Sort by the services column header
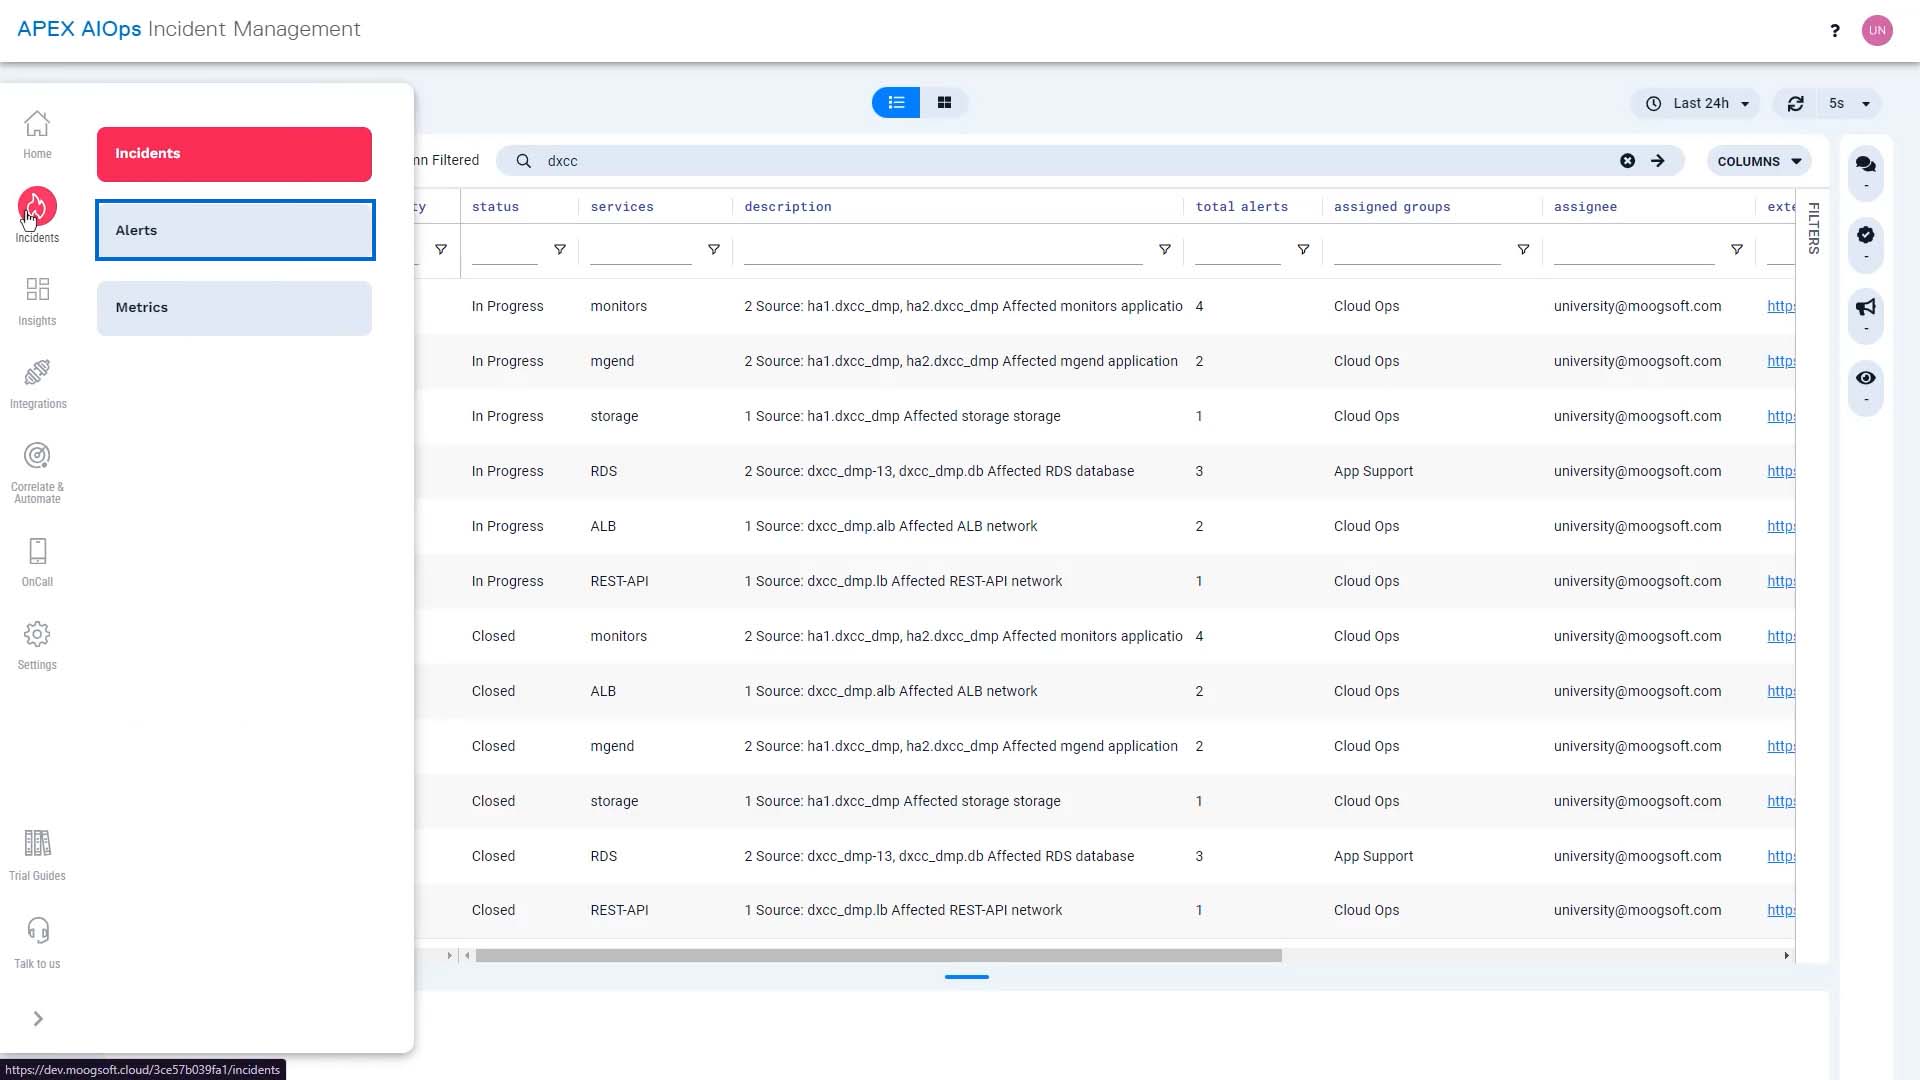This screenshot has height=1080, width=1920. pyautogui.click(x=622, y=207)
